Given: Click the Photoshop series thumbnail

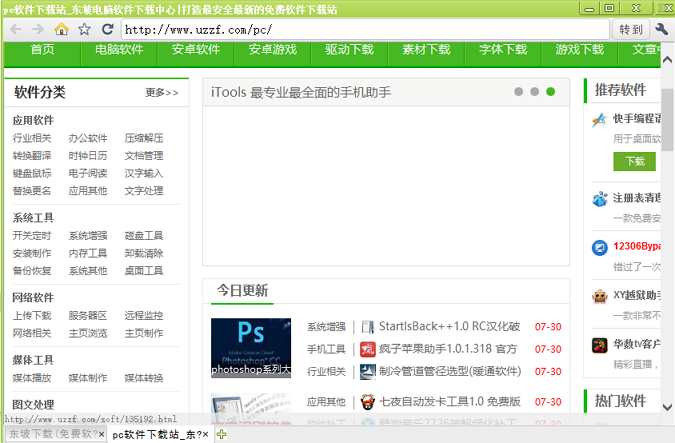Looking at the screenshot, I should [251, 348].
